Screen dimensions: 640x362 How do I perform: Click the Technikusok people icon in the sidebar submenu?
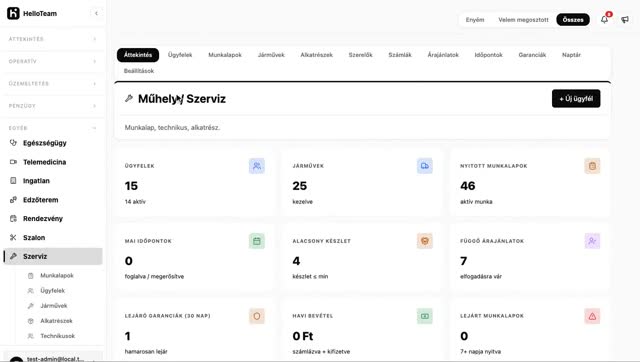[31, 336]
